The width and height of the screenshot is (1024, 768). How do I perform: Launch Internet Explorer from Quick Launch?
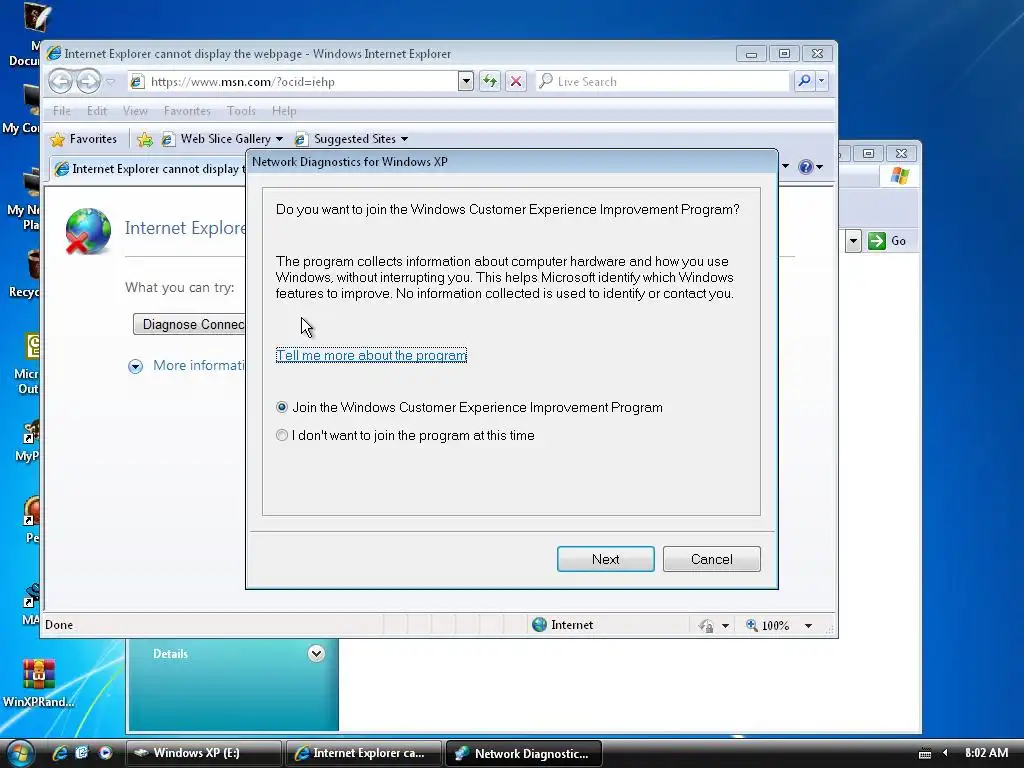click(x=59, y=753)
